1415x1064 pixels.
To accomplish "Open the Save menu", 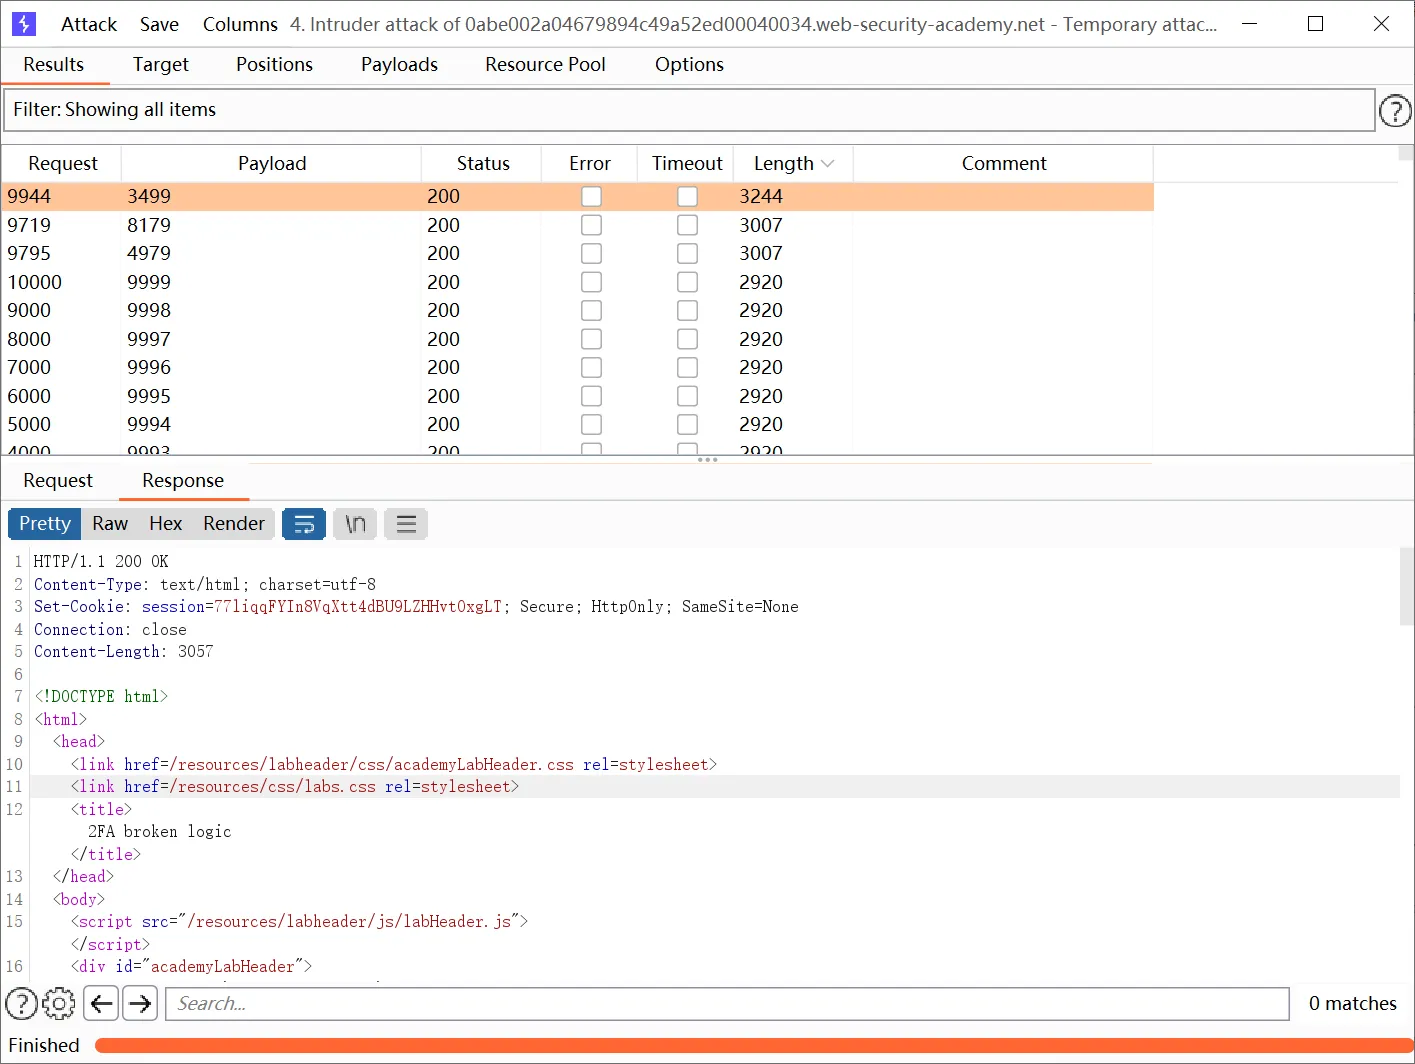I will click(159, 24).
